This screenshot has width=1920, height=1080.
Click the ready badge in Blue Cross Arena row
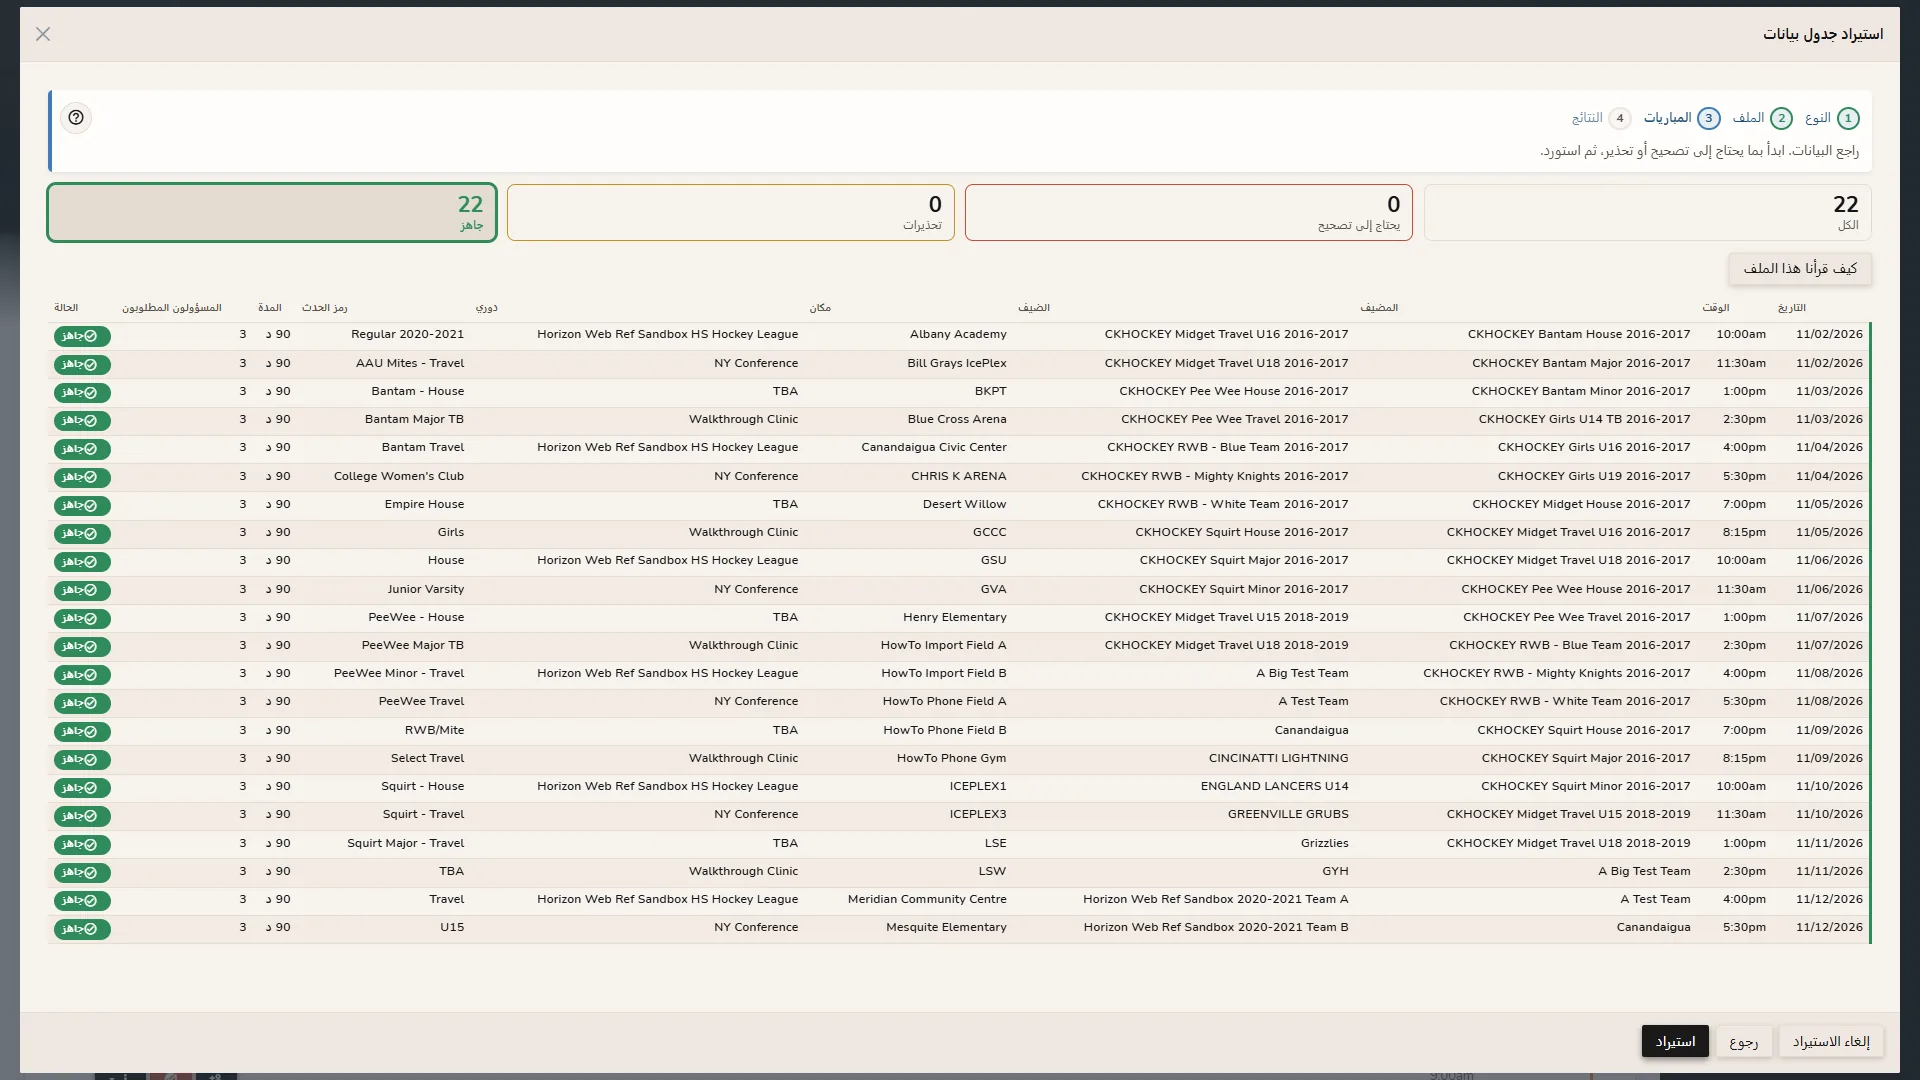click(82, 420)
